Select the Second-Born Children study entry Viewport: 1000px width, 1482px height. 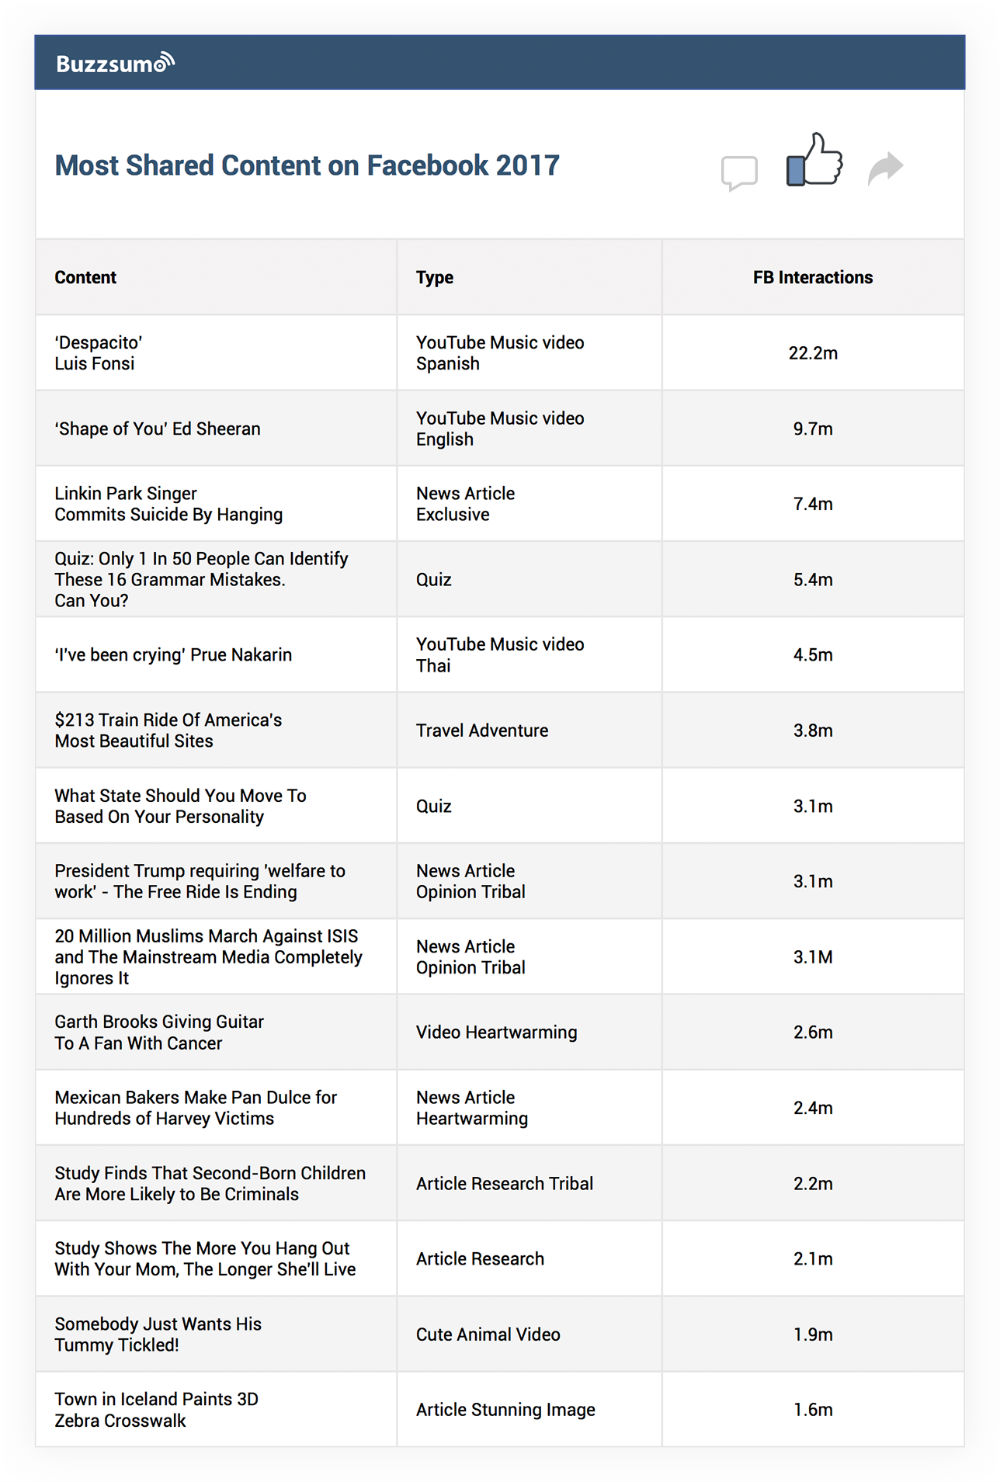click(x=209, y=1183)
